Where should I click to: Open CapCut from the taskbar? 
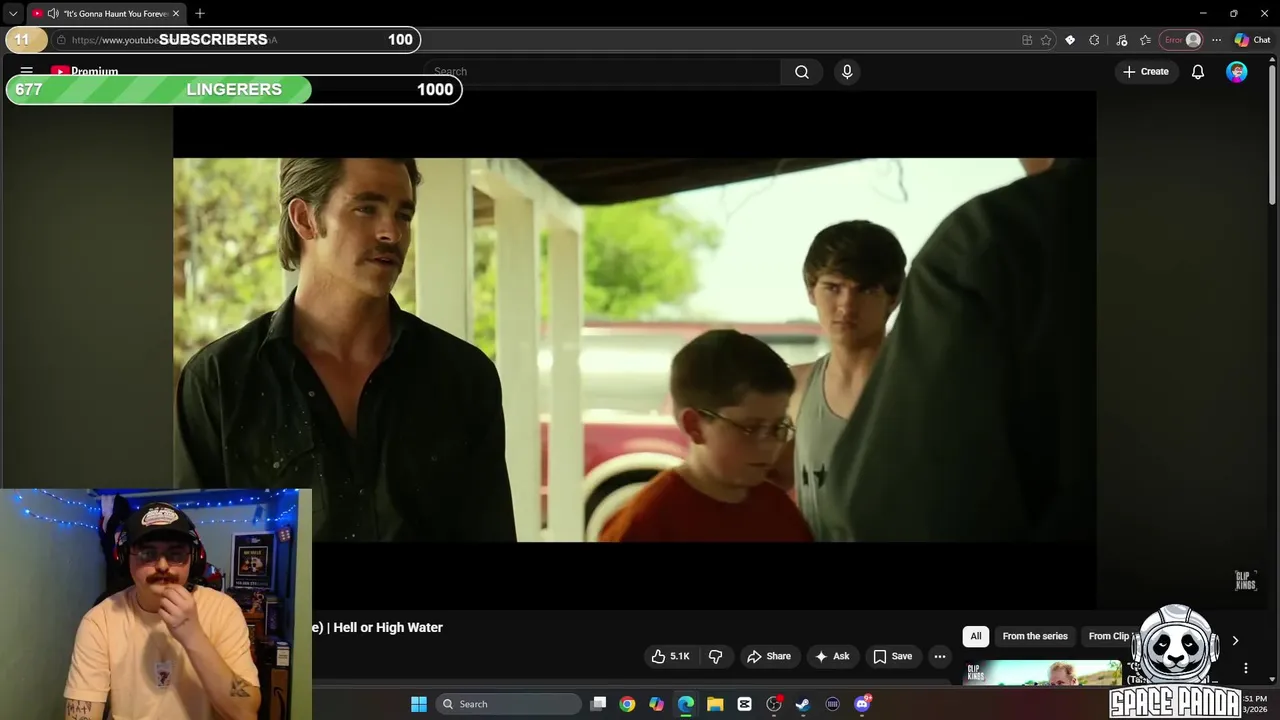pos(744,704)
